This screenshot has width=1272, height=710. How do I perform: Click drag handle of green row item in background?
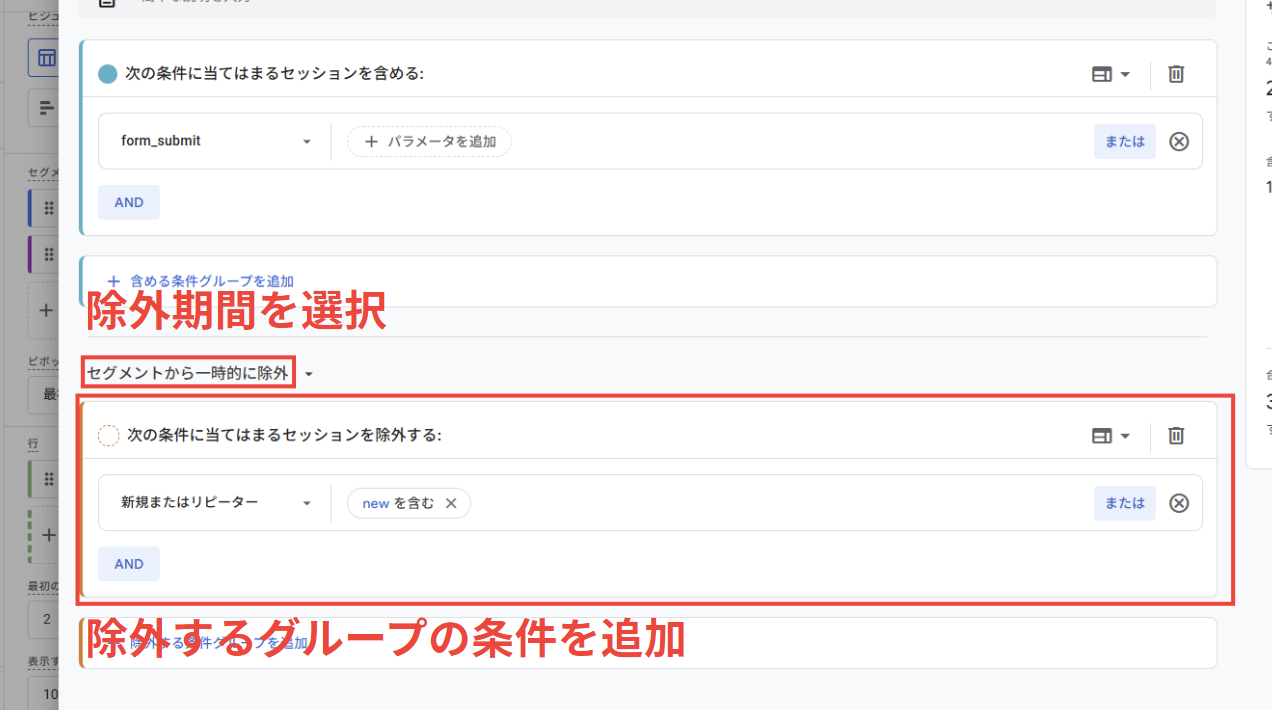point(49,479)
